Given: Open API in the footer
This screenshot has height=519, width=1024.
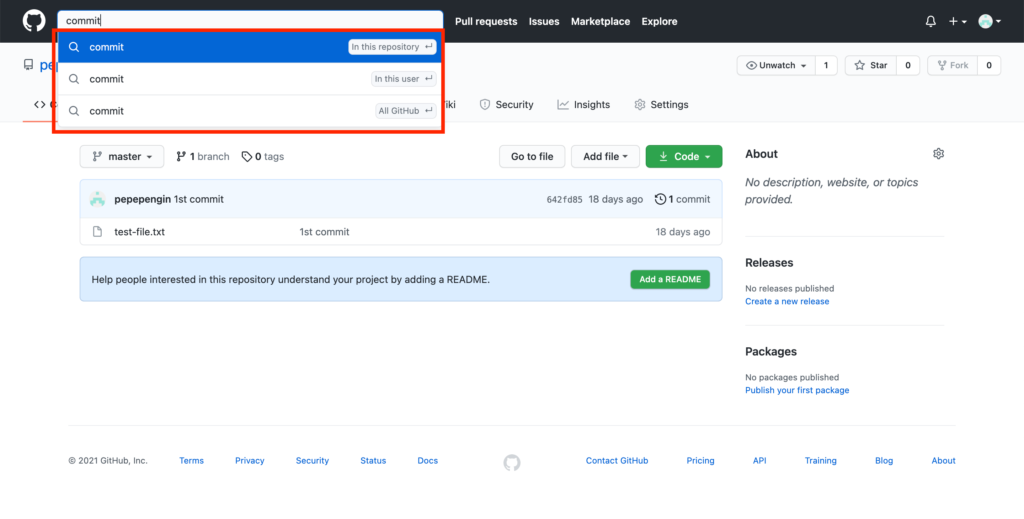Looking at the screenshot, I should (x=760, y=460).
